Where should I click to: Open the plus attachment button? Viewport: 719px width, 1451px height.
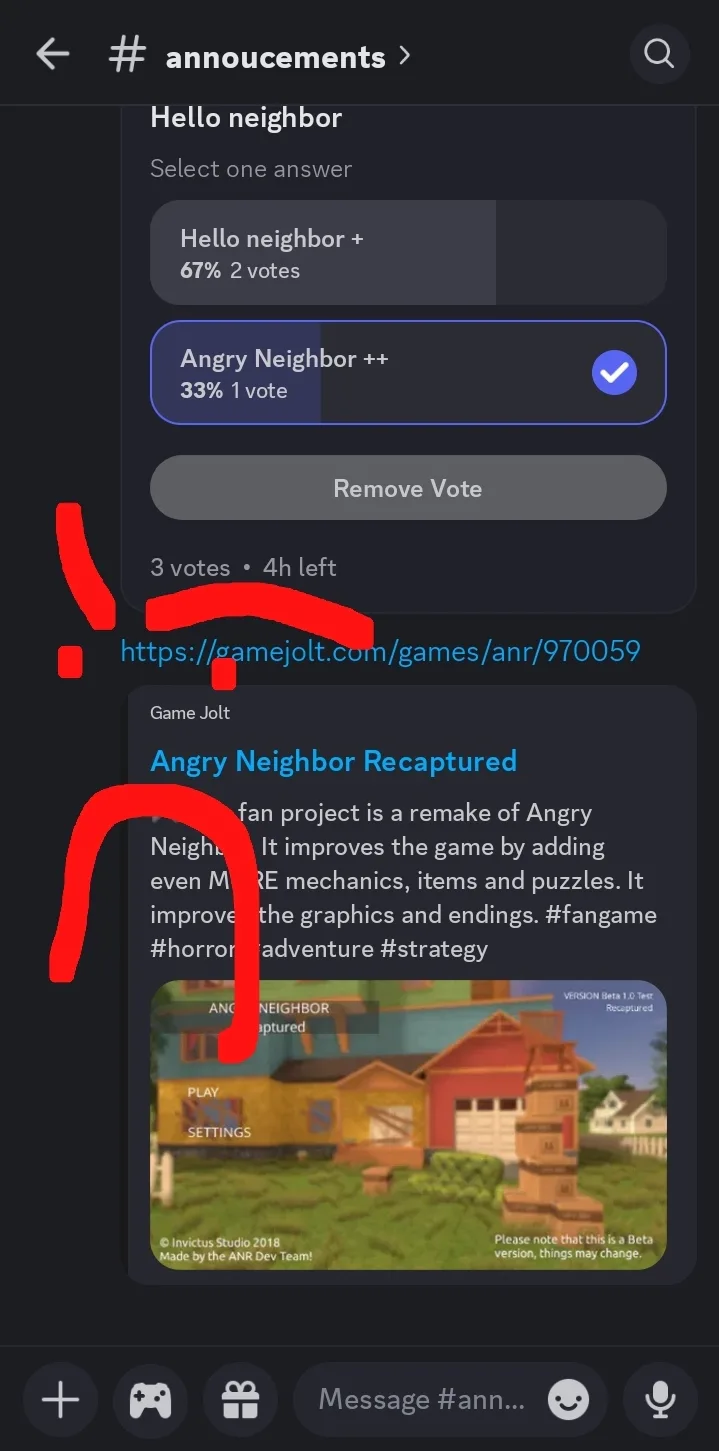(60, 1399)
